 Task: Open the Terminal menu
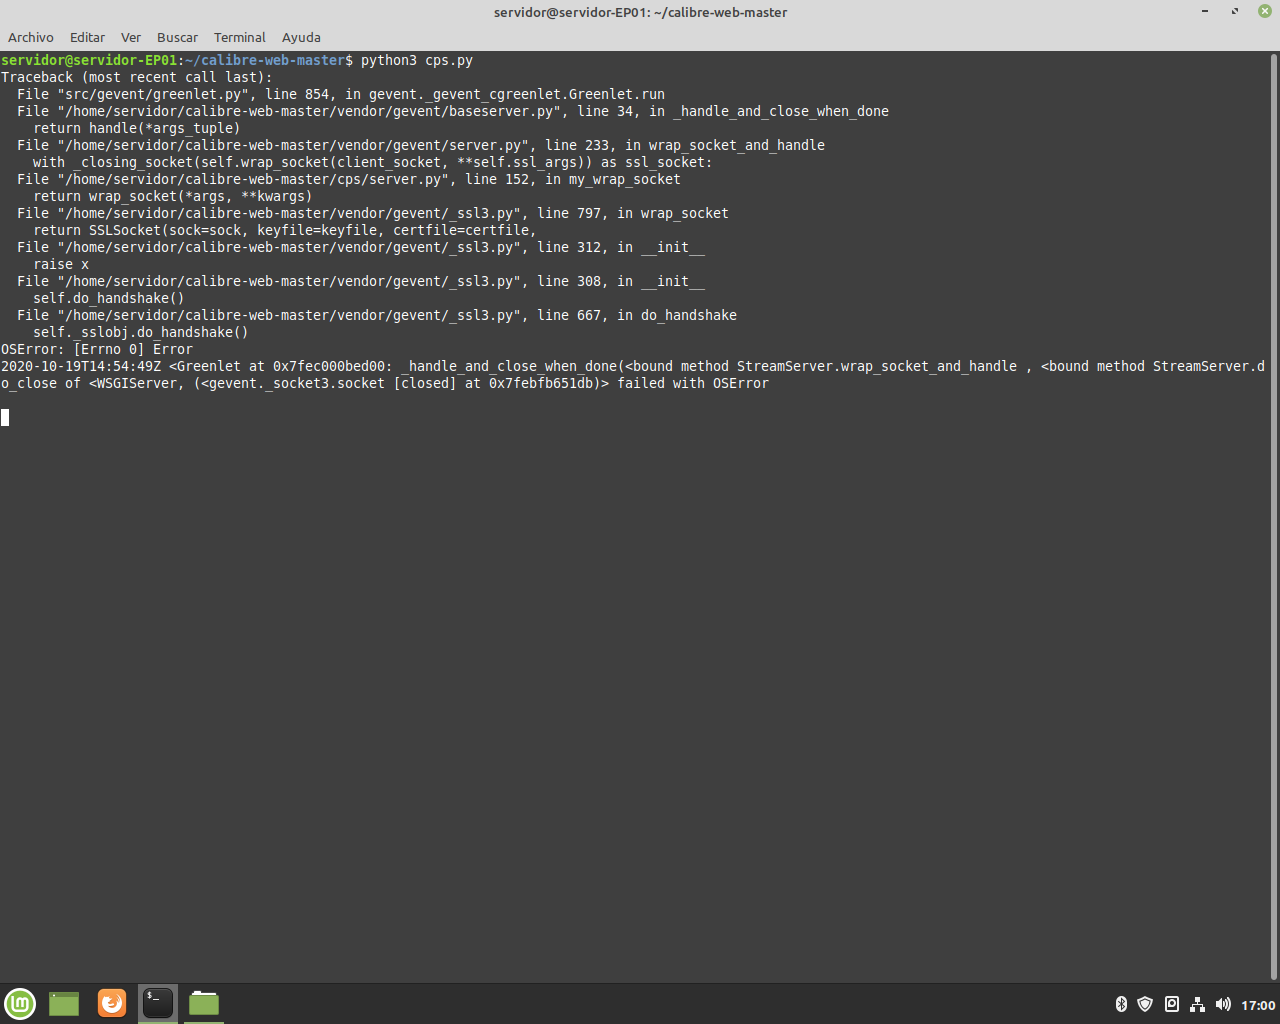click(239, 37)
